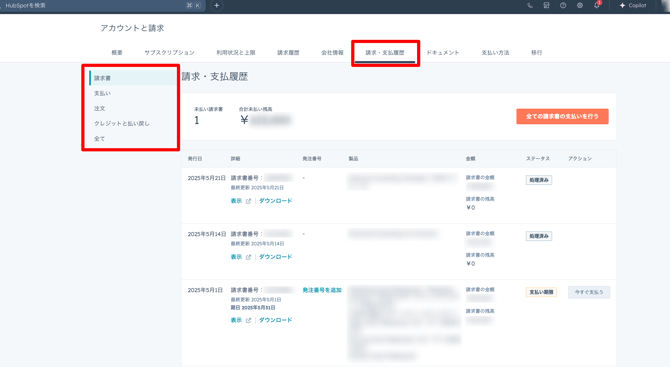Open the notifications bell icon

[x=597, y=6]
